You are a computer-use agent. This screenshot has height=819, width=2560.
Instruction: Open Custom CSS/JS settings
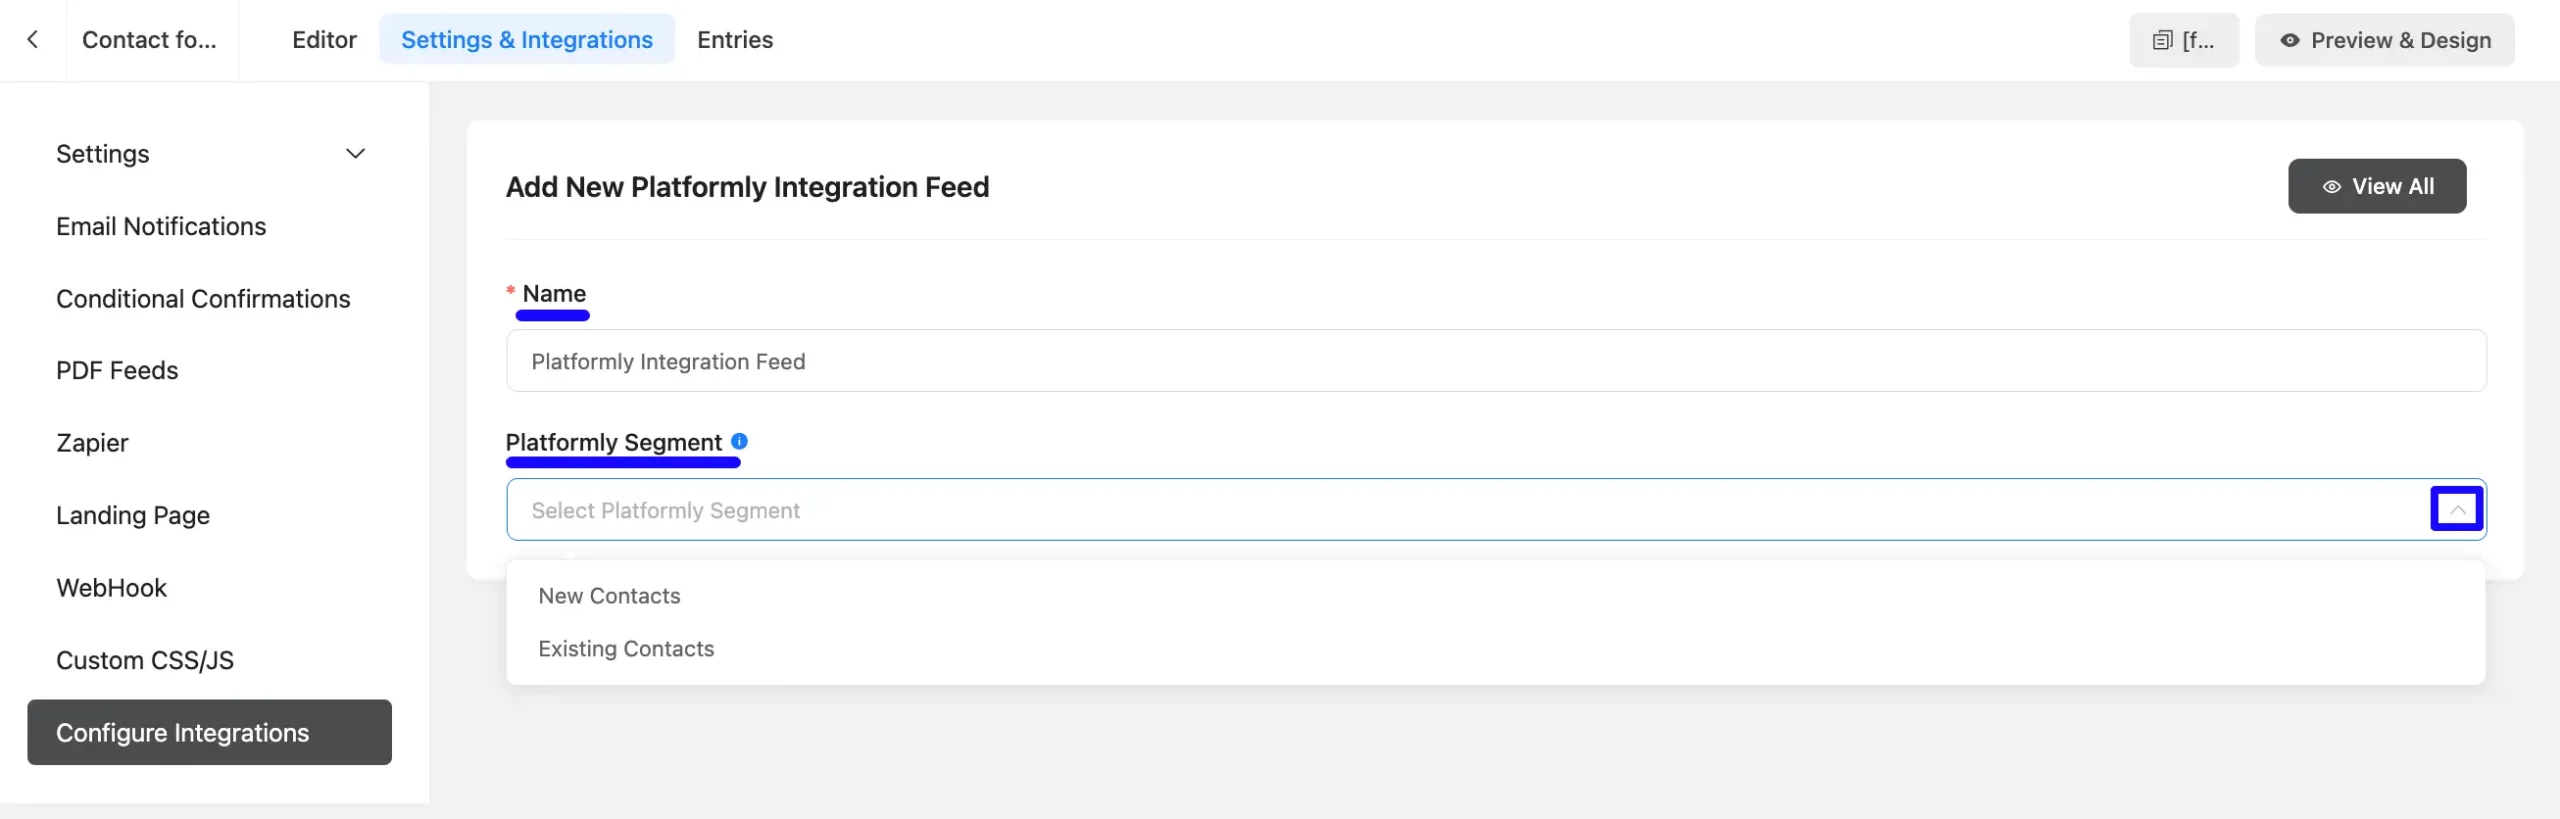click(145, 661)
